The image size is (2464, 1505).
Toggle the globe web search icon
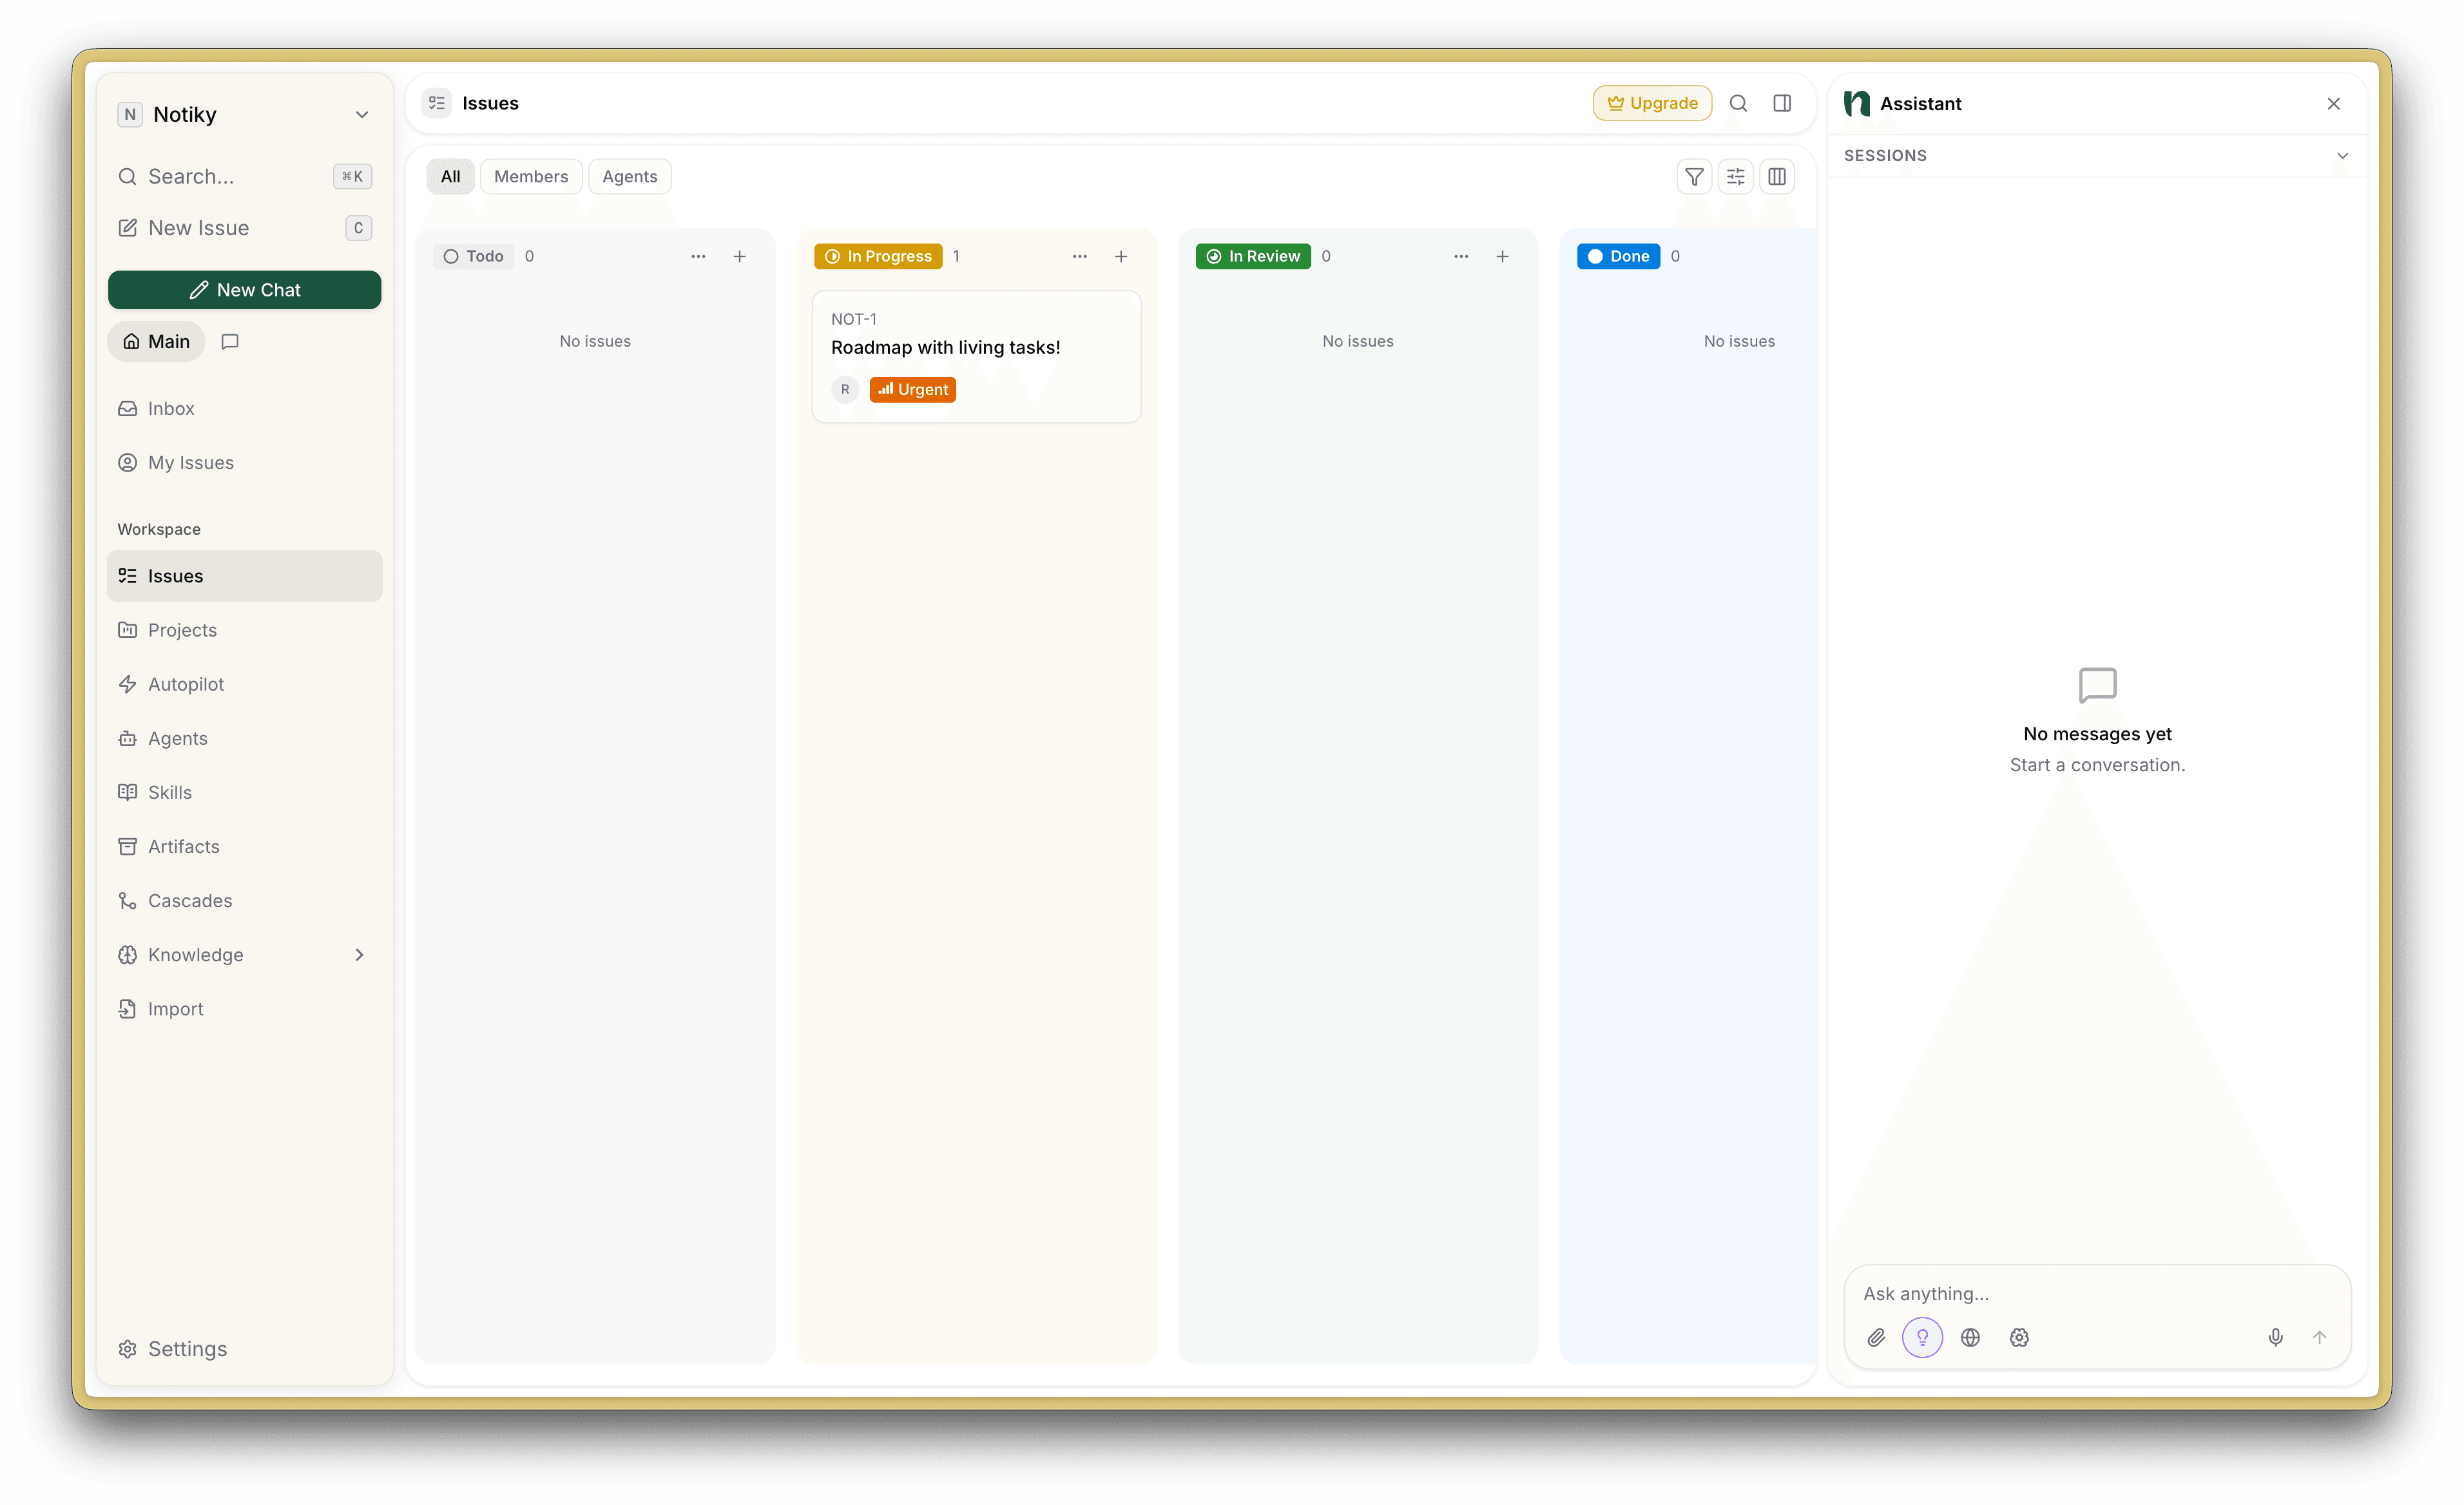[1970, 1337]
